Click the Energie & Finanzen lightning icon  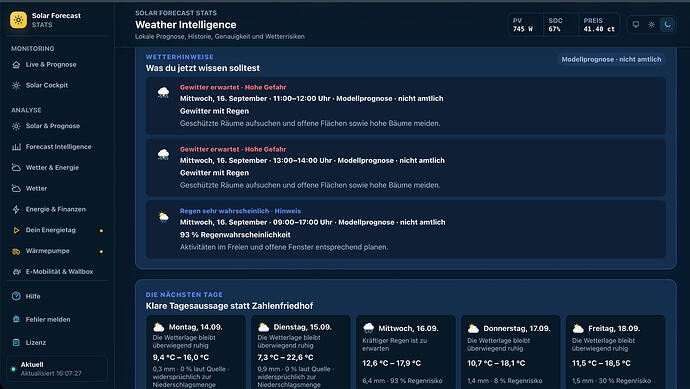(x=16, y=209)
